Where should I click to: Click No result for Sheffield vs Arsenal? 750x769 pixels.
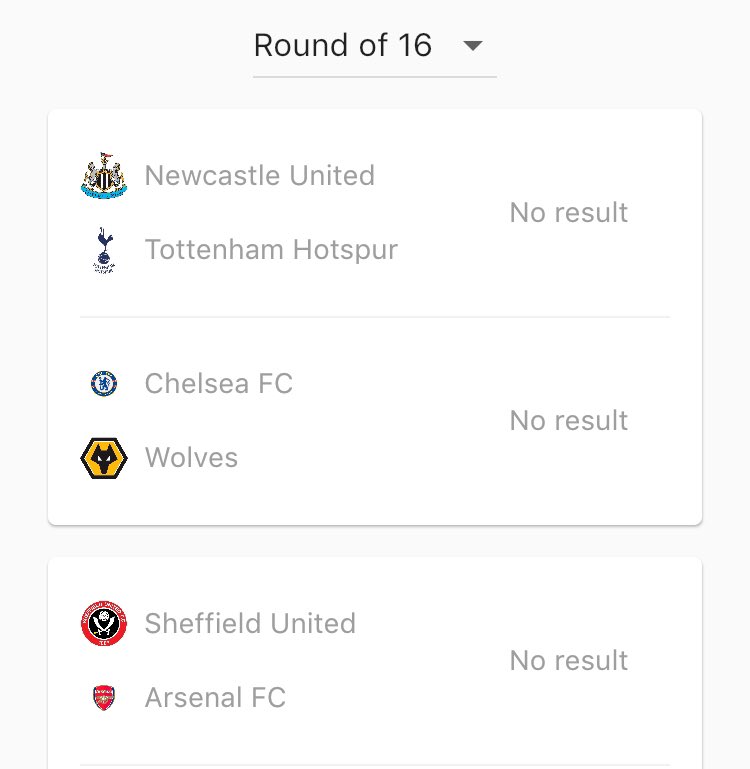click(568, 661)
